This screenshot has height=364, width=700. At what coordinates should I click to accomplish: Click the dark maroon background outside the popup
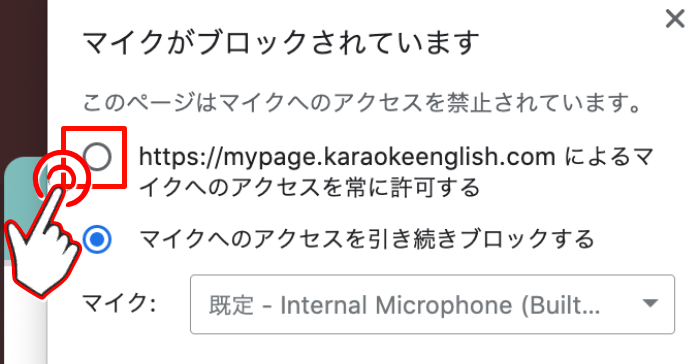point(23,76)
